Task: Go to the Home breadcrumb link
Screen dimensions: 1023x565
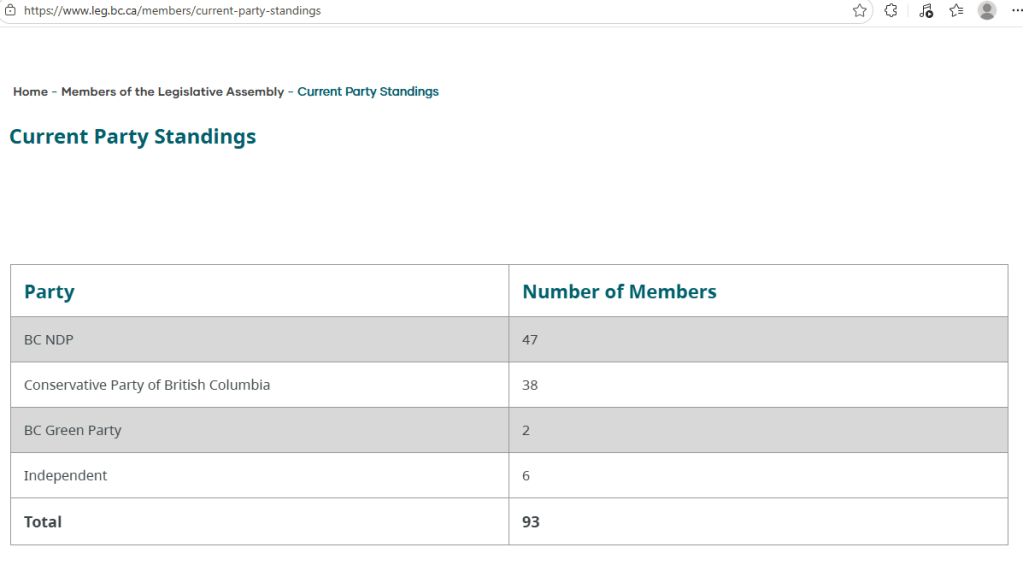Action: click(30, 92)
